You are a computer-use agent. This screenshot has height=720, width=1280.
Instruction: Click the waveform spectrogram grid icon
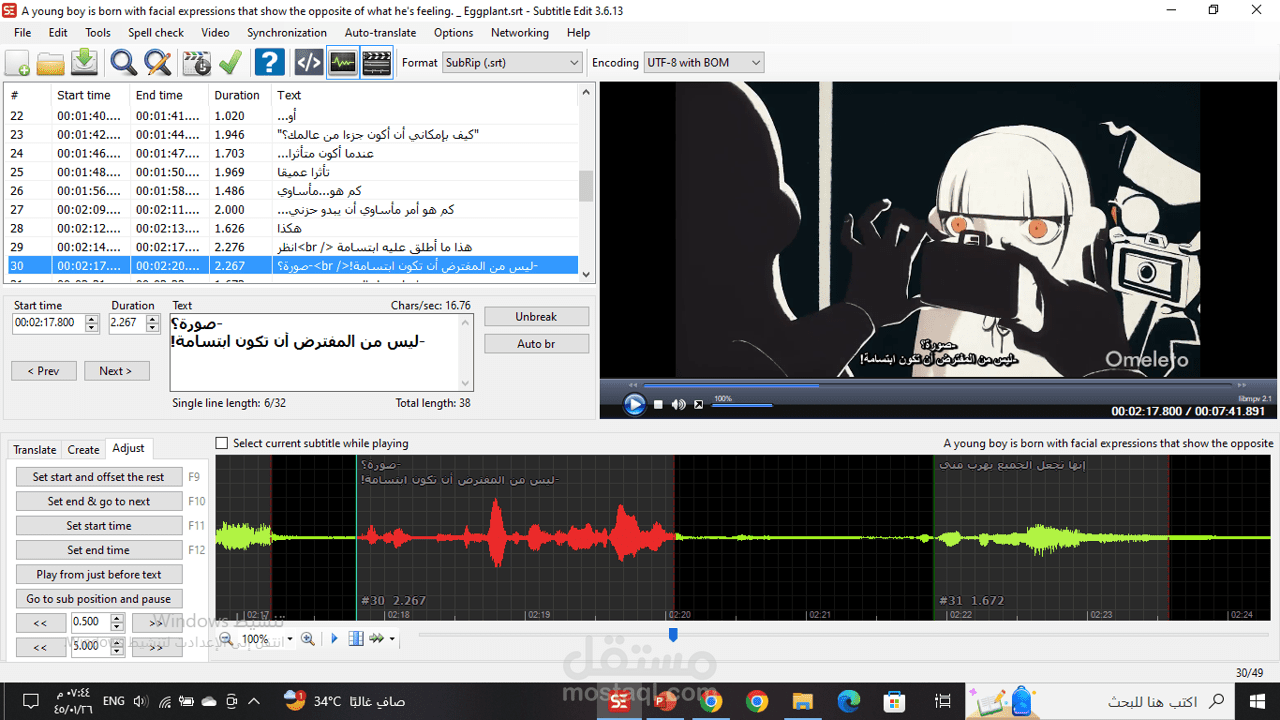click(x=356, y=638)
